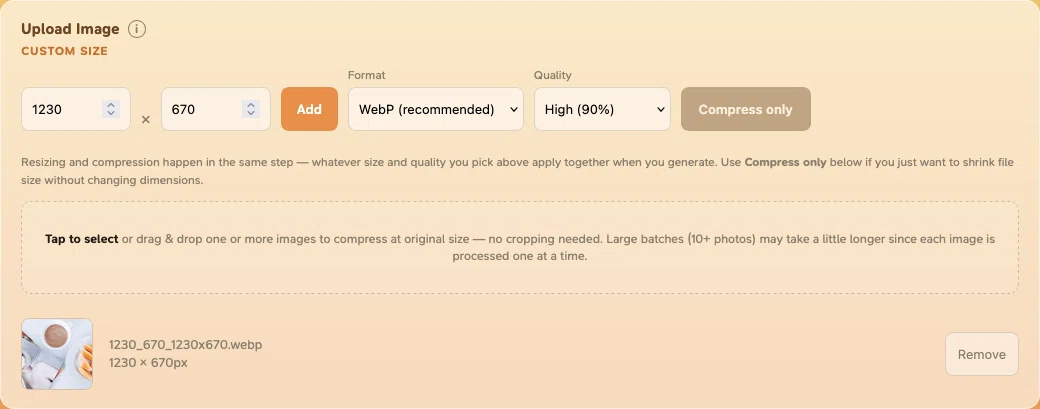1040x409 pixels.
Task: Click the Upload Image title
Action: 70,29
